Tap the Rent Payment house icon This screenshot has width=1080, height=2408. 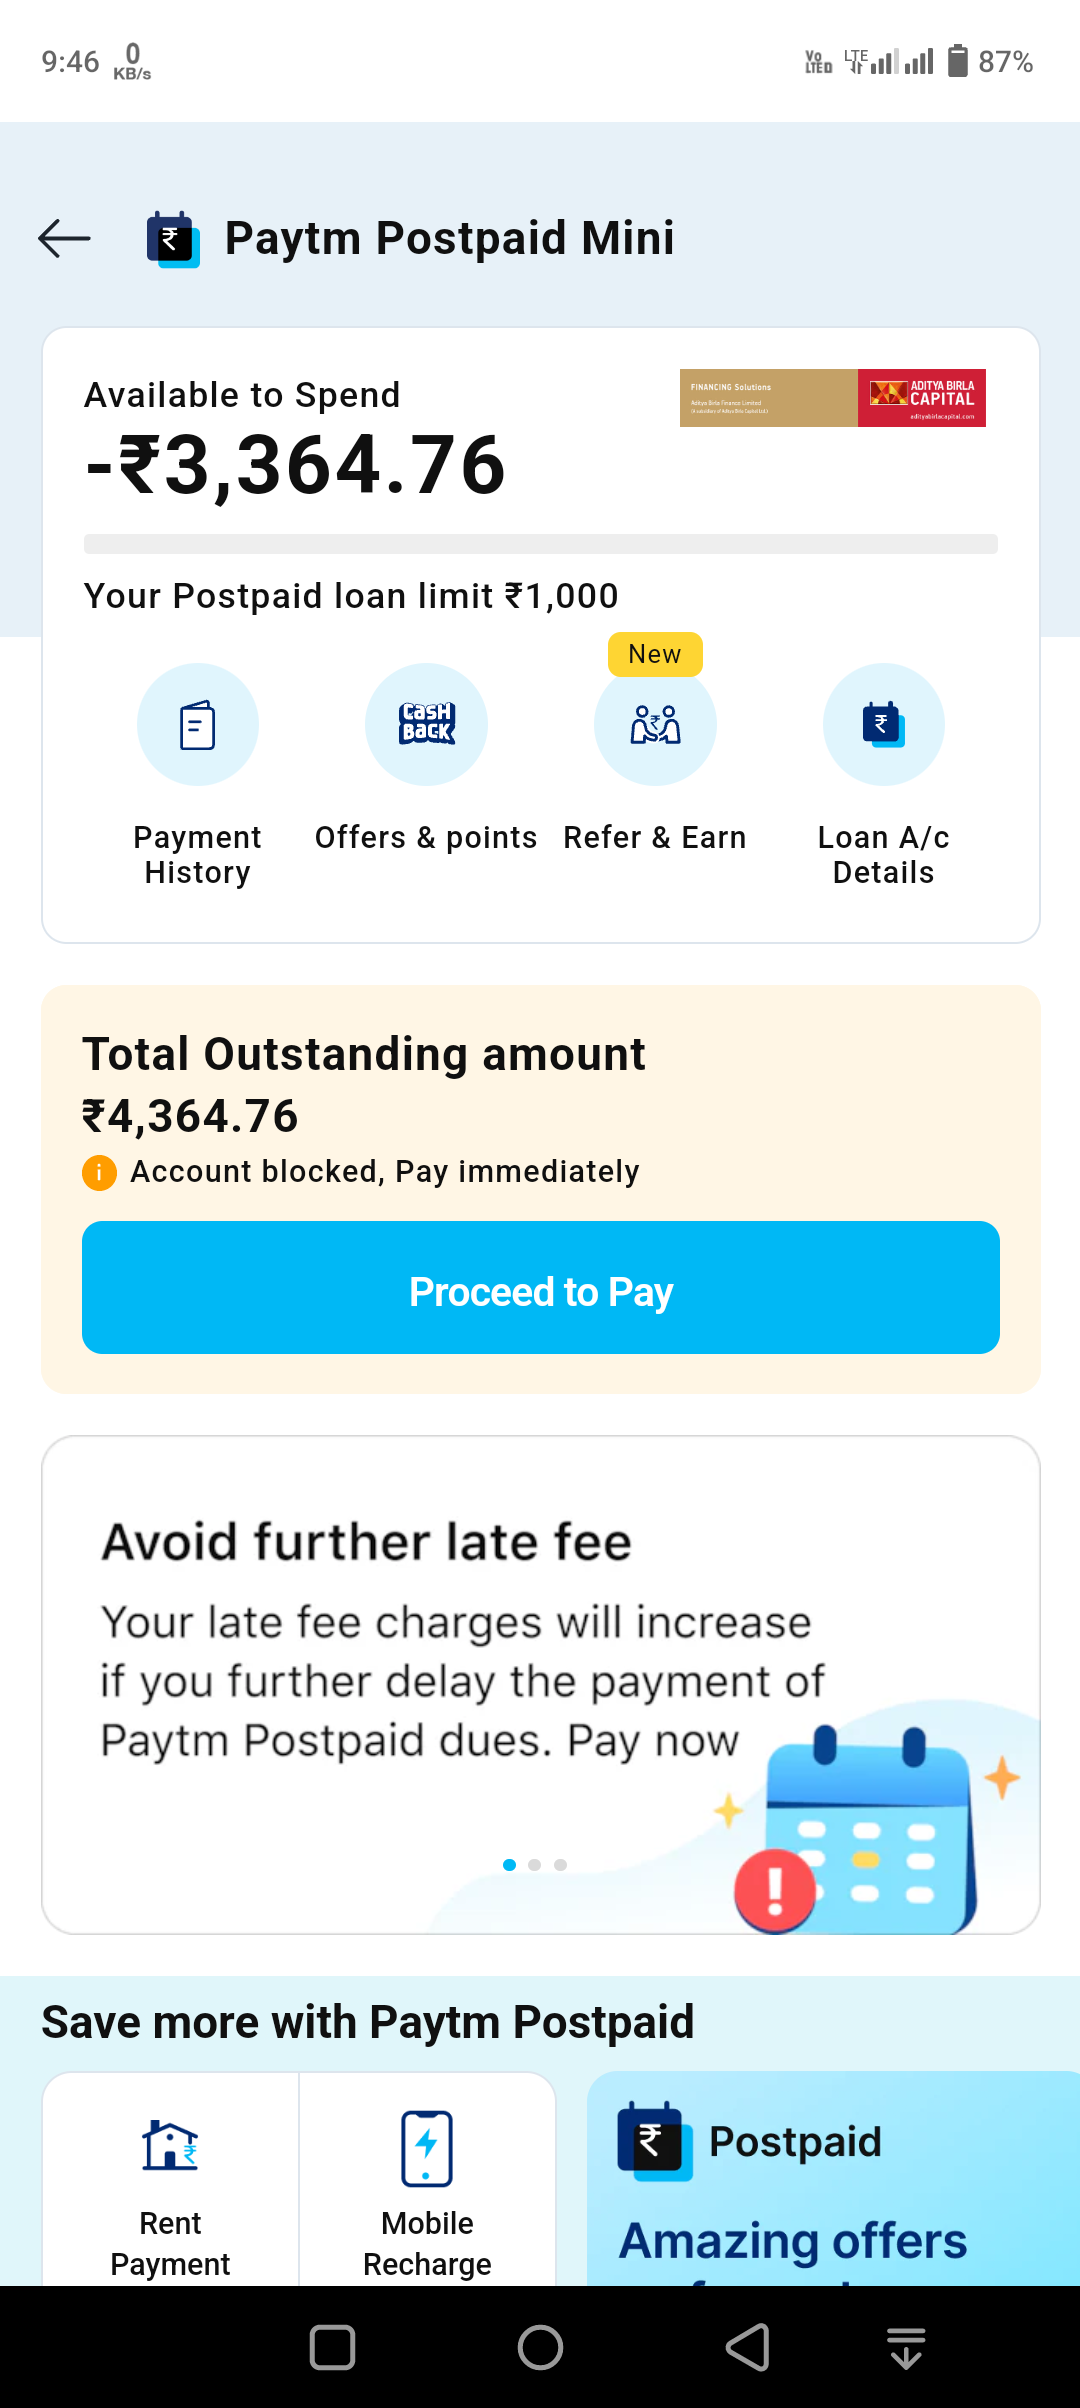[x=170, y=2145]
